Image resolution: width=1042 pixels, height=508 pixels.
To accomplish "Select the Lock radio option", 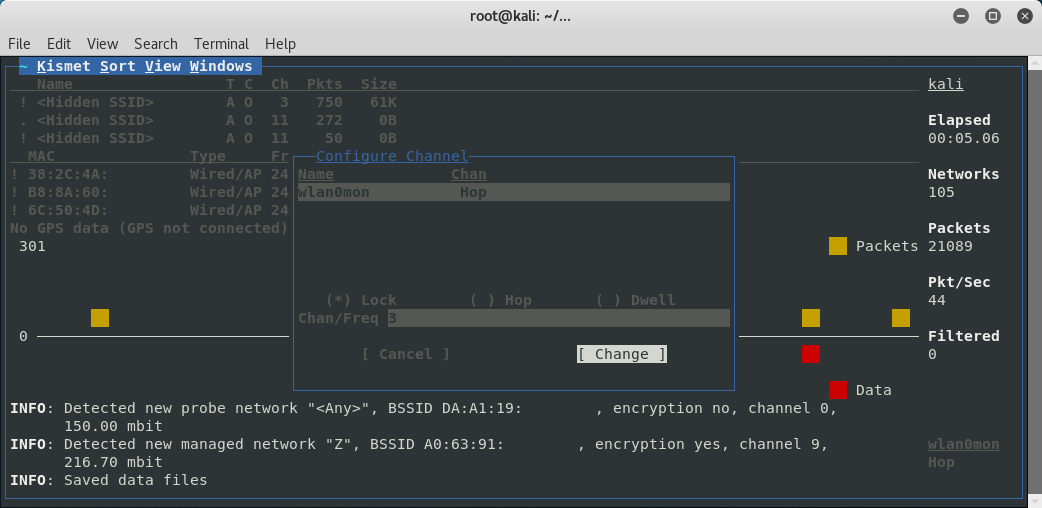I will coord(361,301).
